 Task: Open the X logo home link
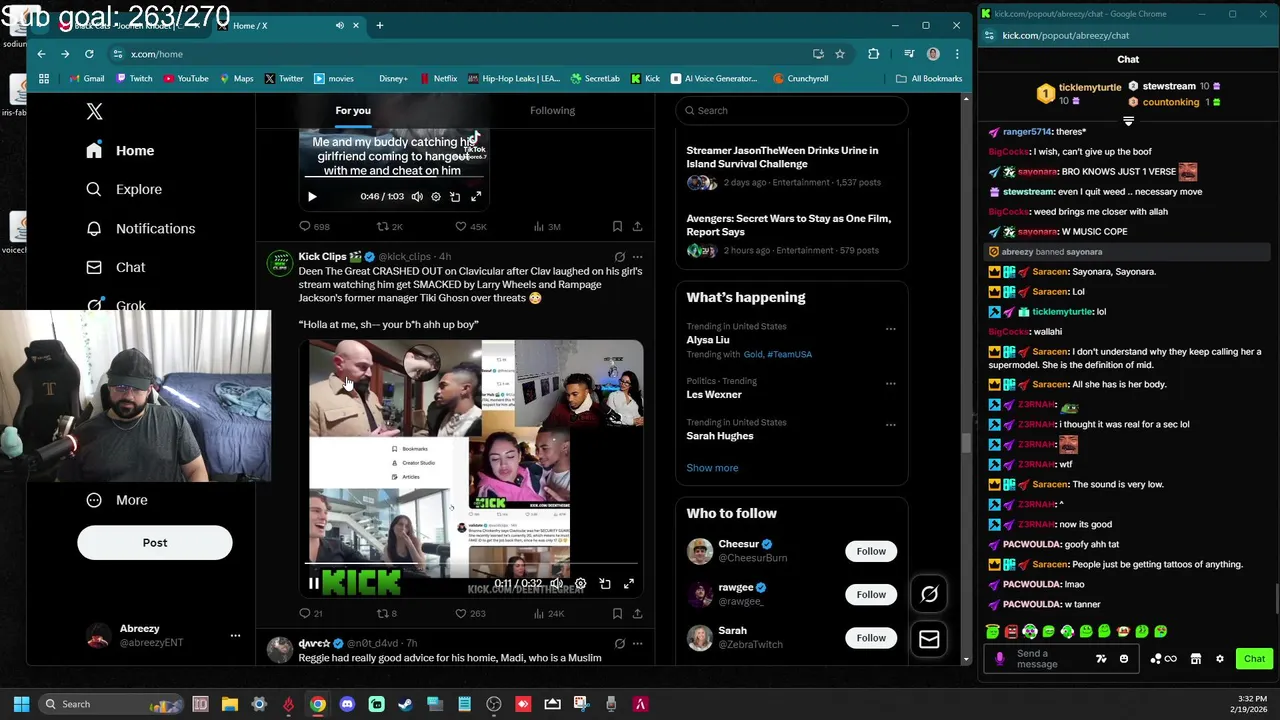94,112
